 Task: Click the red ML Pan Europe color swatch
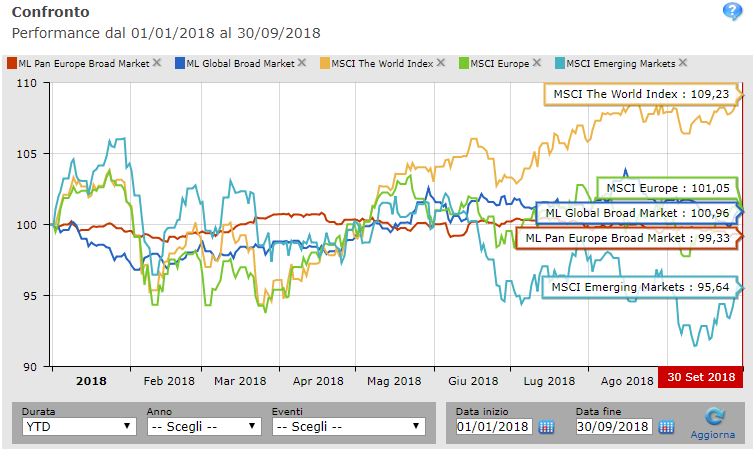coord(12,63)
